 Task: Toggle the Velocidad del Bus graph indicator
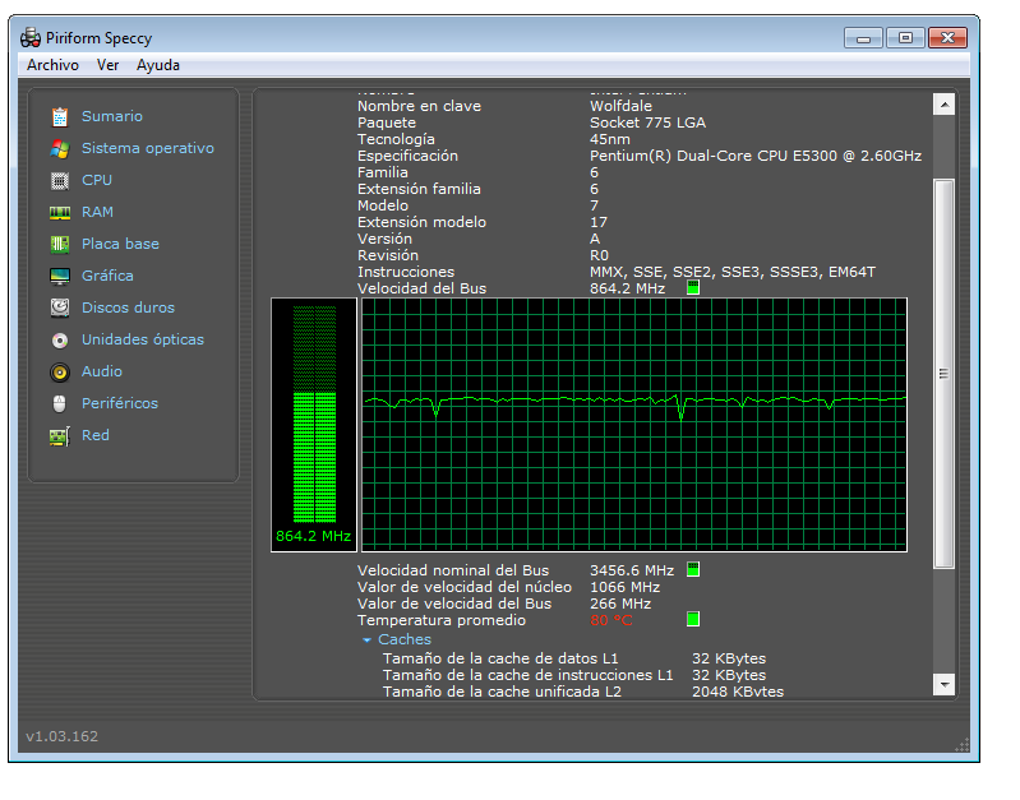693,289
